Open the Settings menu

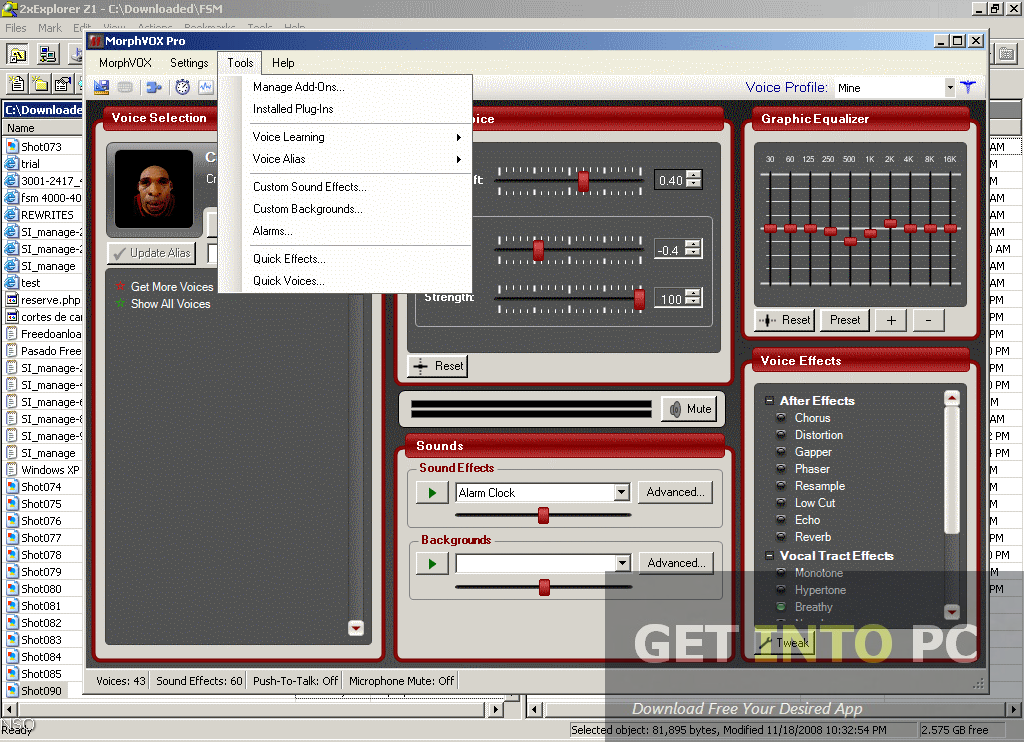point(189,63)
